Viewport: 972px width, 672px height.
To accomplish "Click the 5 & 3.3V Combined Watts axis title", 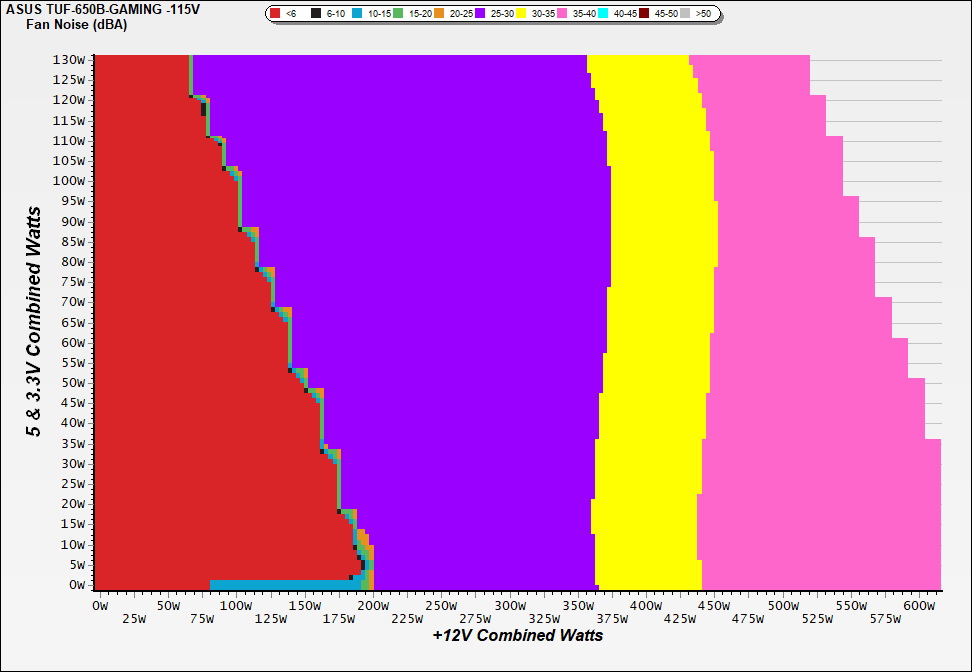I will 35,321.
